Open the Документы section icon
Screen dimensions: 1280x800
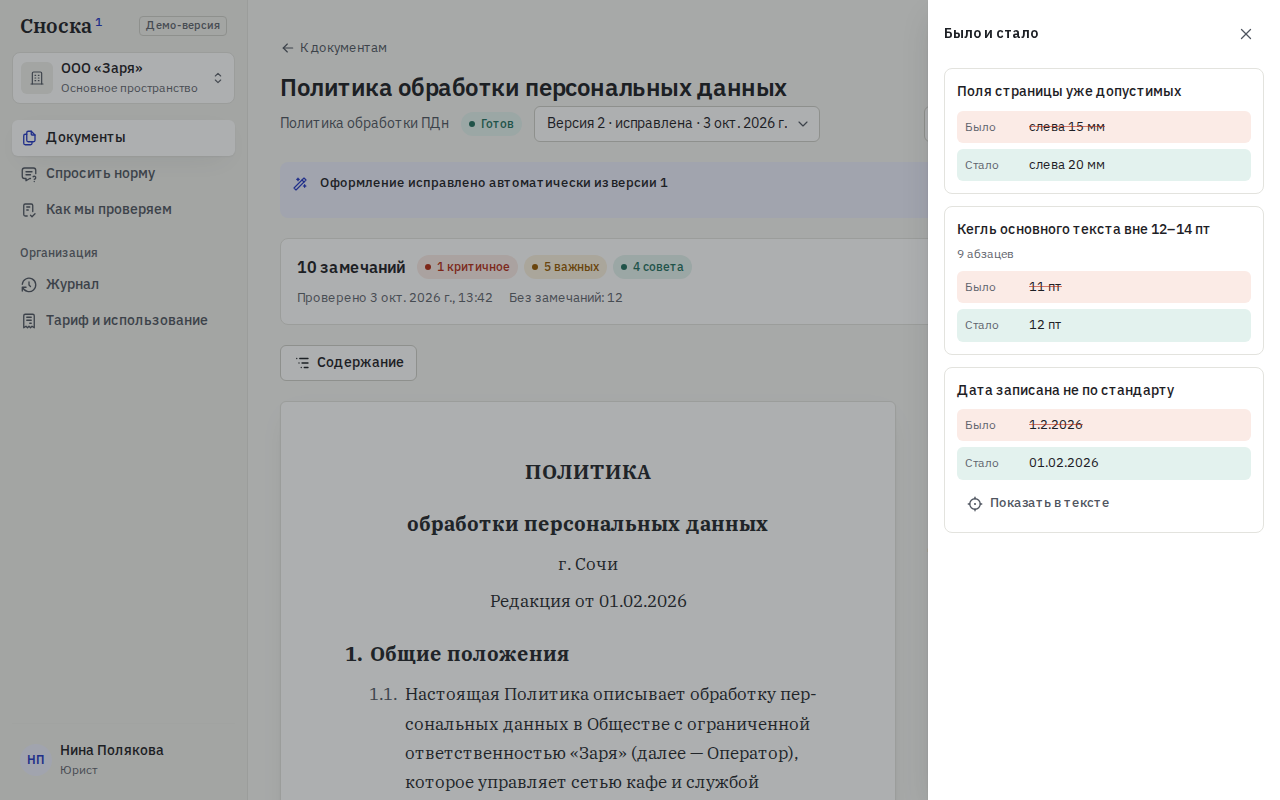(x=29, y=138)
